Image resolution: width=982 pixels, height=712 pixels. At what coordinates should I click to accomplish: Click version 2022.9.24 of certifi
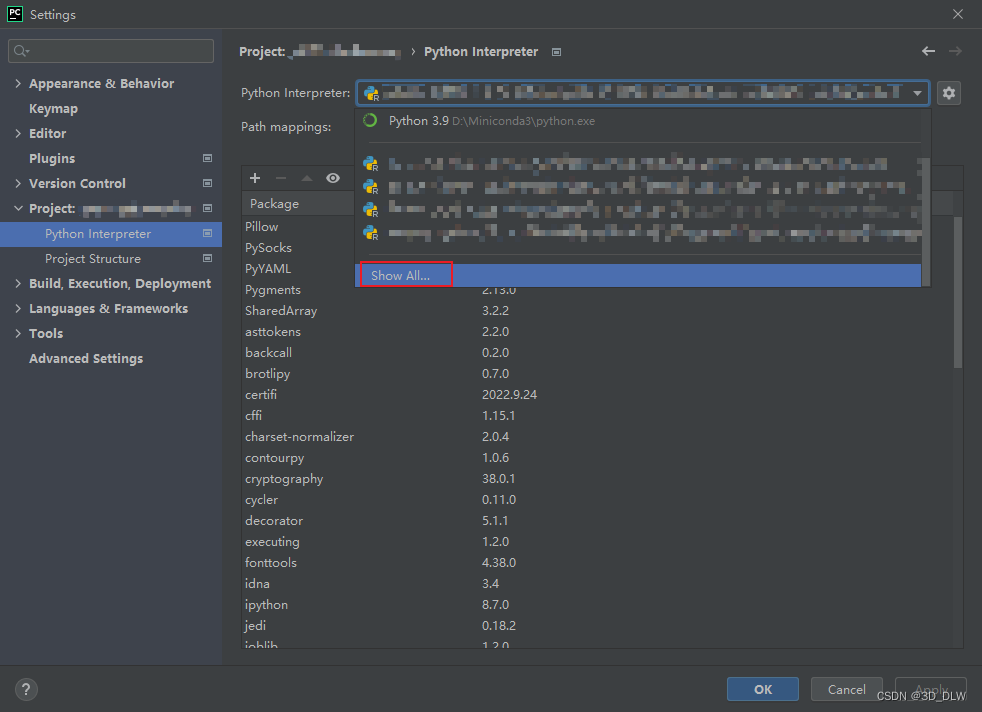(509, 395)
